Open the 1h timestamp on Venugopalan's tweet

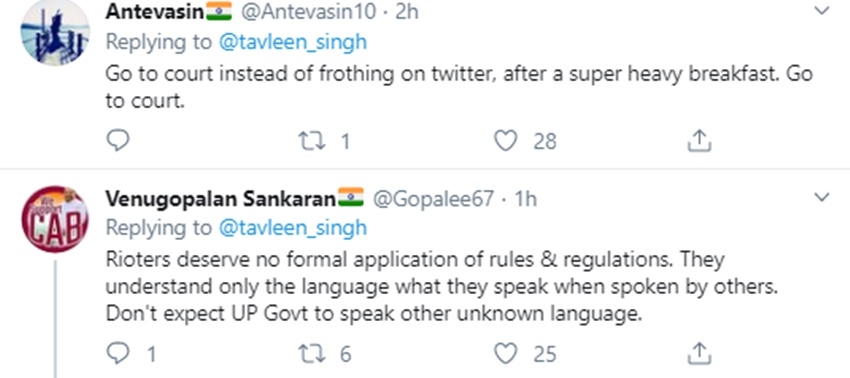pyautogui.click(x=525, y=199)
